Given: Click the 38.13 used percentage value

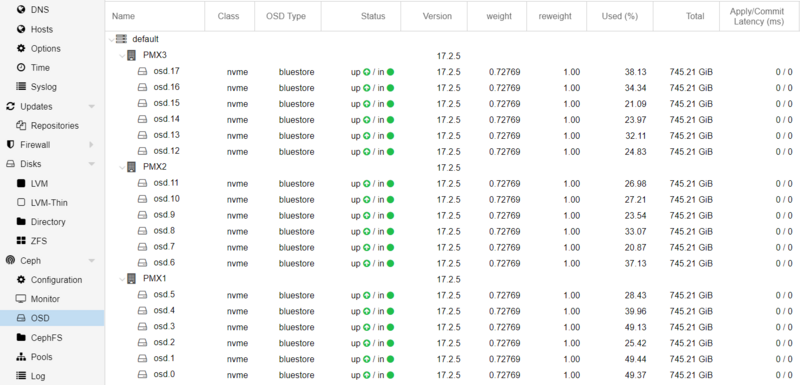Looking at the screenshot, I should [636, 72].
